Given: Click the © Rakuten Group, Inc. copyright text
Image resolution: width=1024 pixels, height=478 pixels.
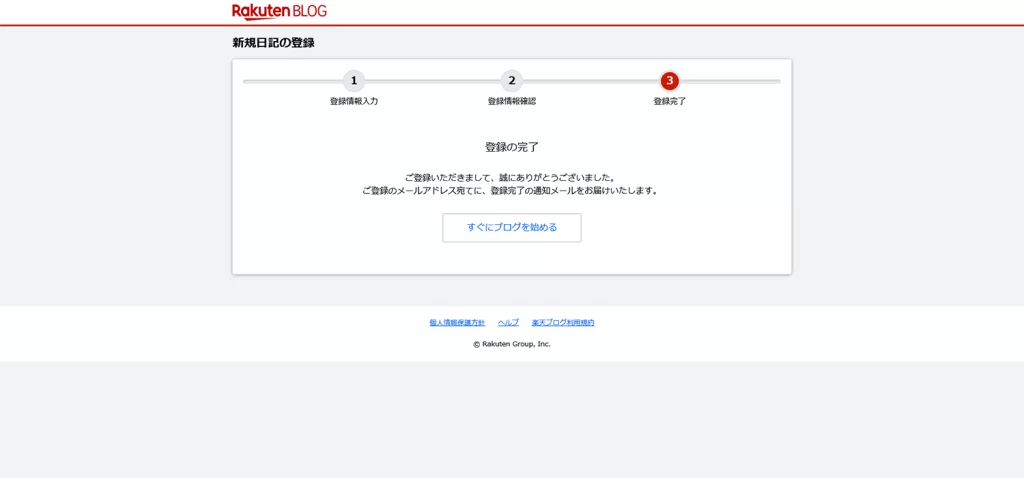Looking at the screenshot, I should coord(511,344).
